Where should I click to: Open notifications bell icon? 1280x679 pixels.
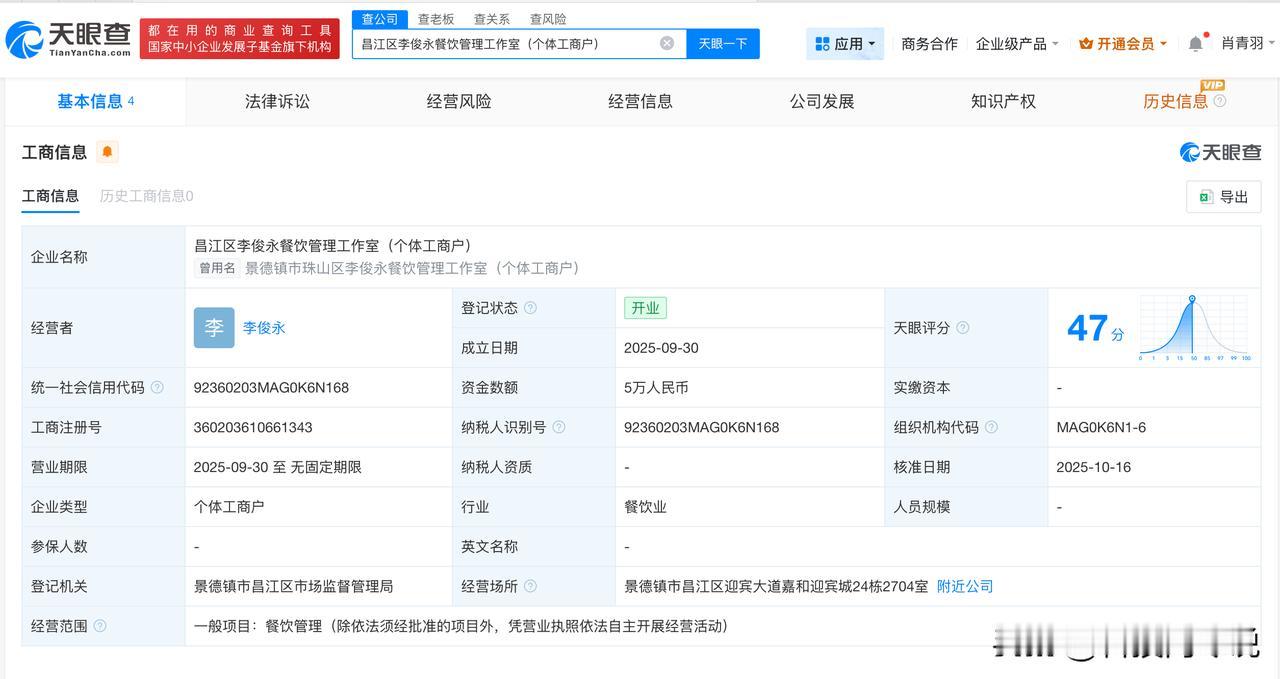[x=1196, y=44]
